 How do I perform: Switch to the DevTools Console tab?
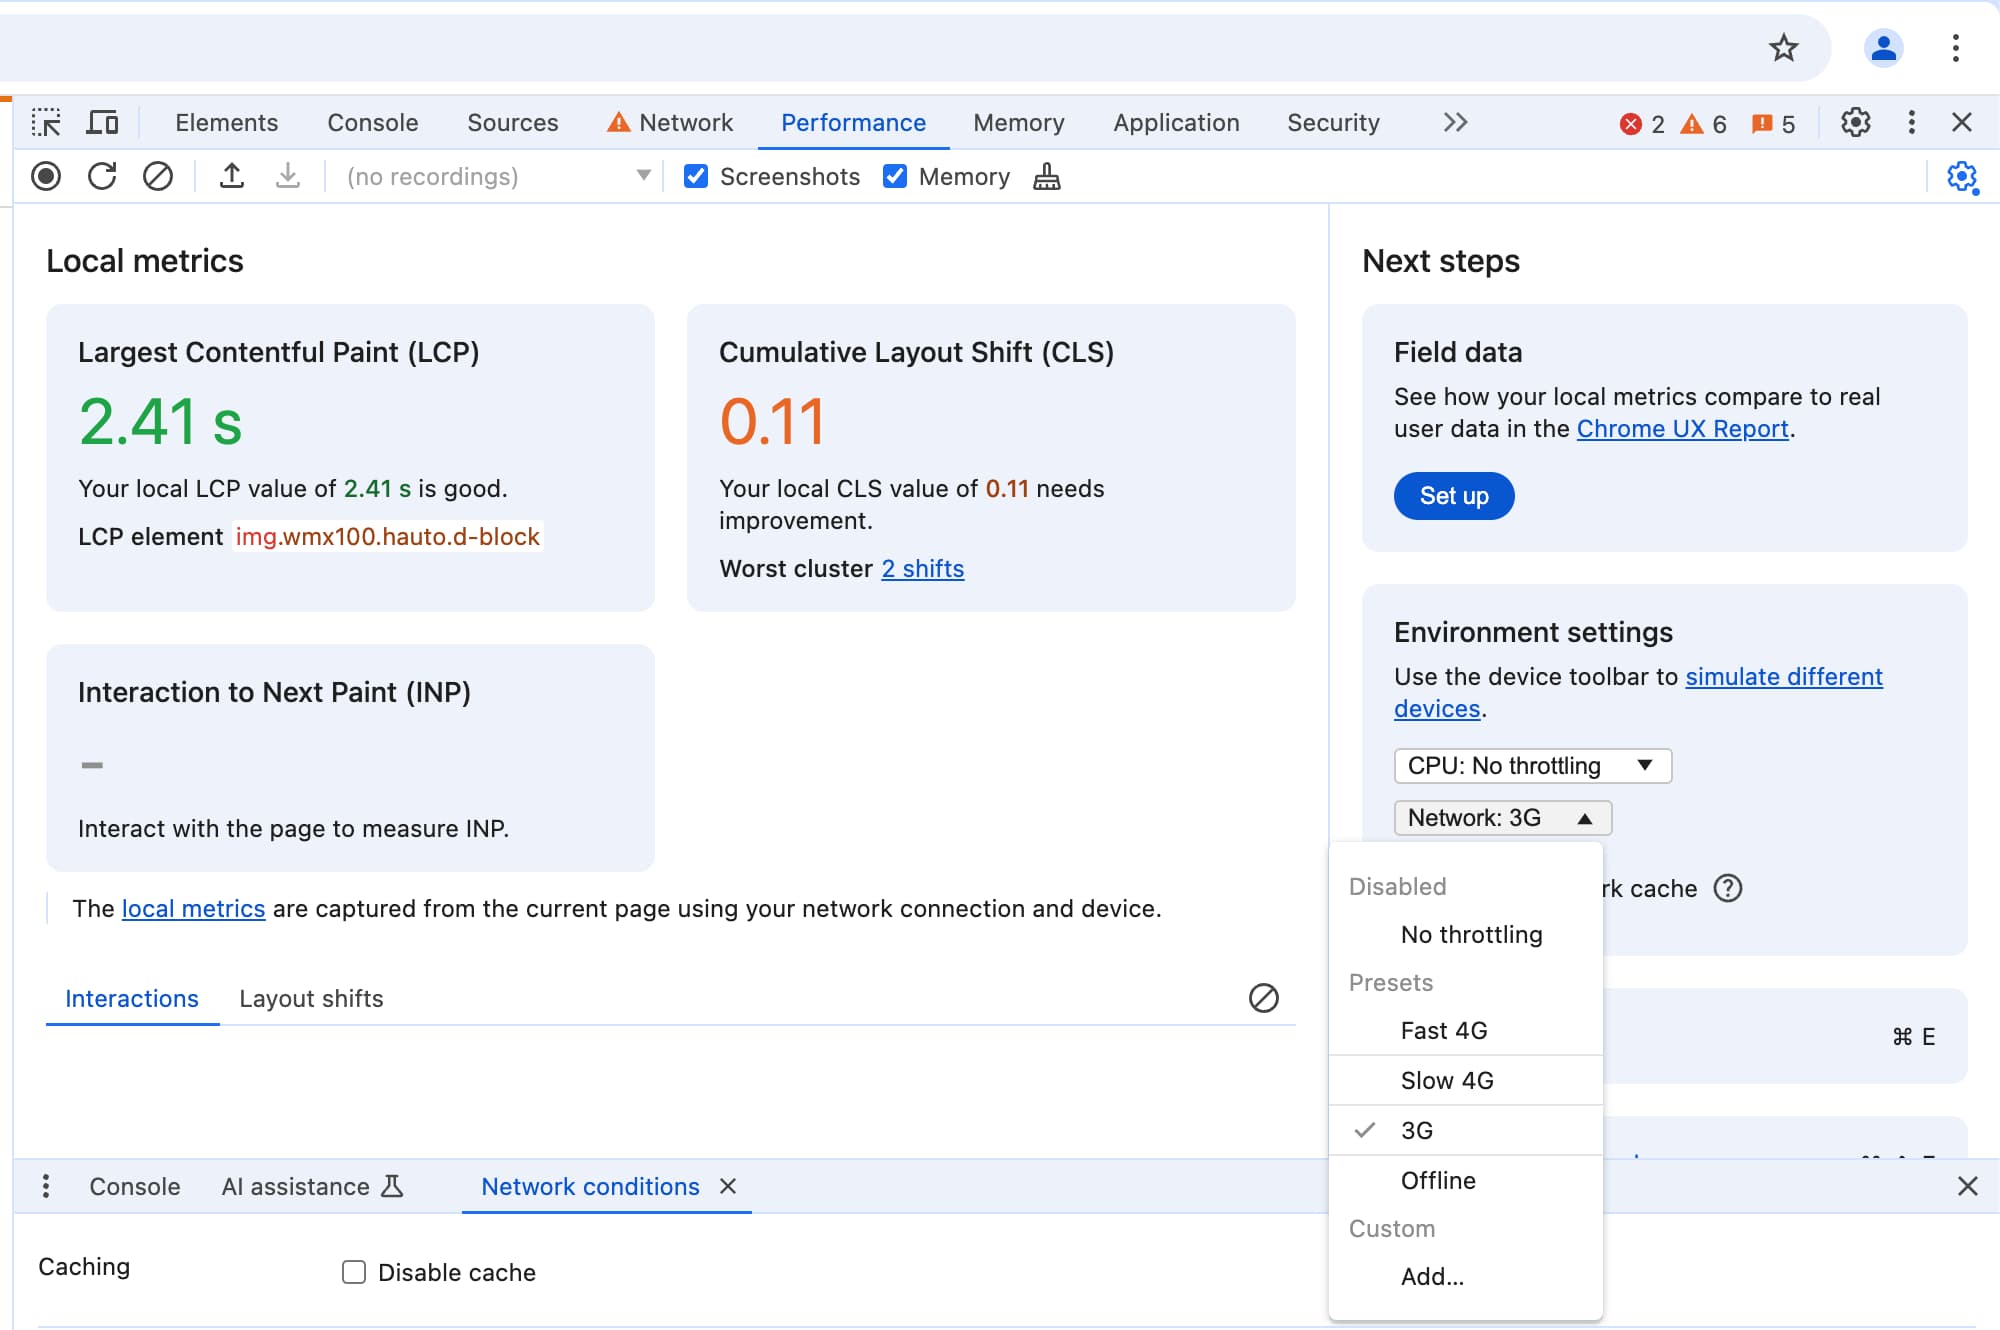(x=372, y=122)
